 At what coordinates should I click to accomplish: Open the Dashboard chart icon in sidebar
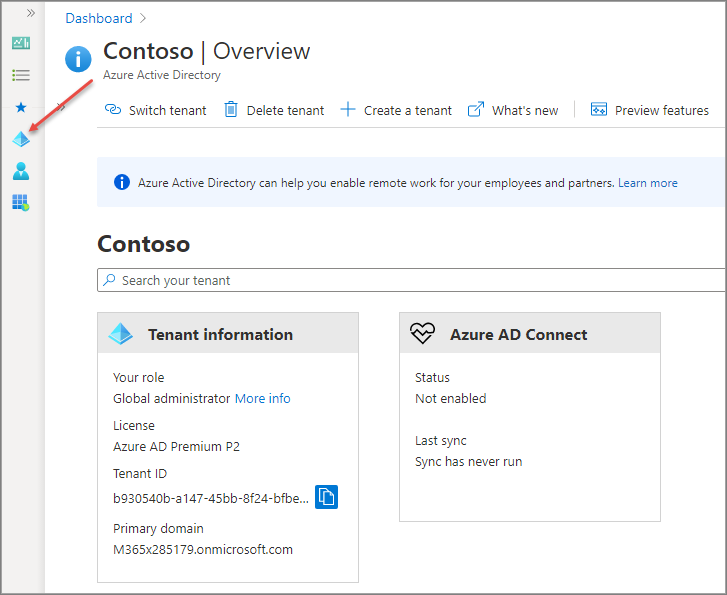tap(21, 43)
